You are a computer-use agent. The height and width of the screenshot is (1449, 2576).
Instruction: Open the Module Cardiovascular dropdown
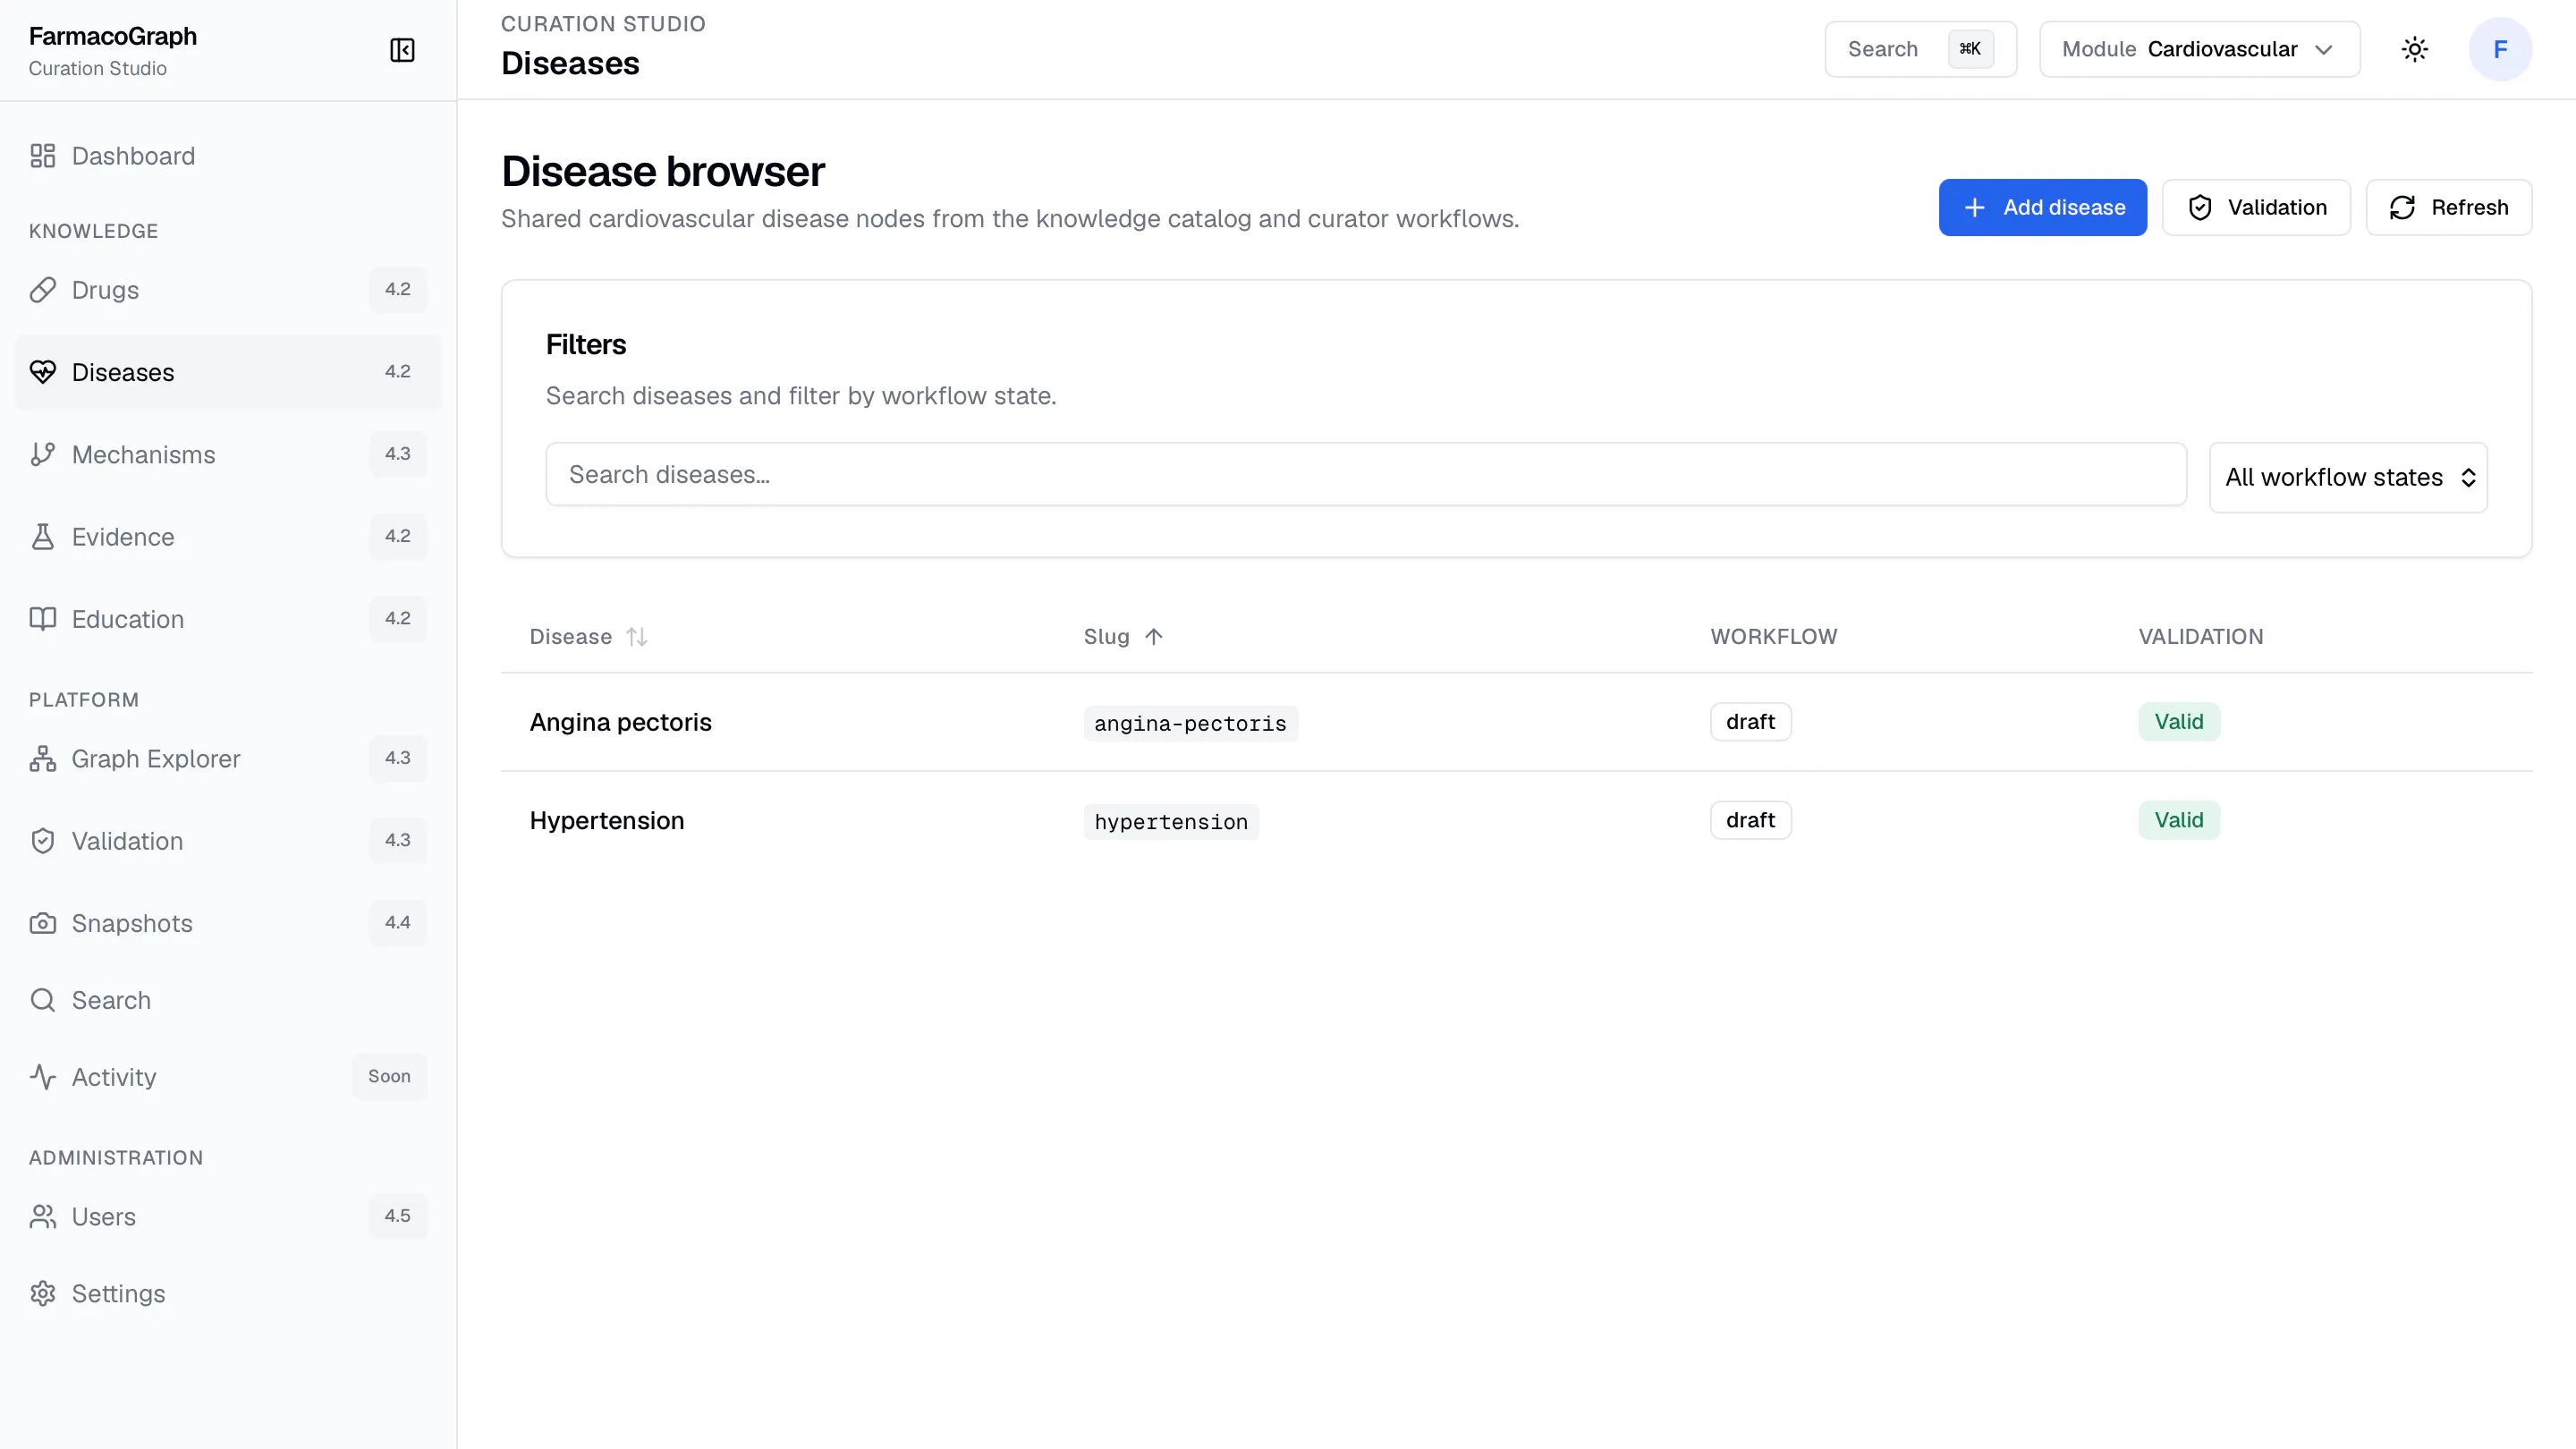pos(2199,49)
